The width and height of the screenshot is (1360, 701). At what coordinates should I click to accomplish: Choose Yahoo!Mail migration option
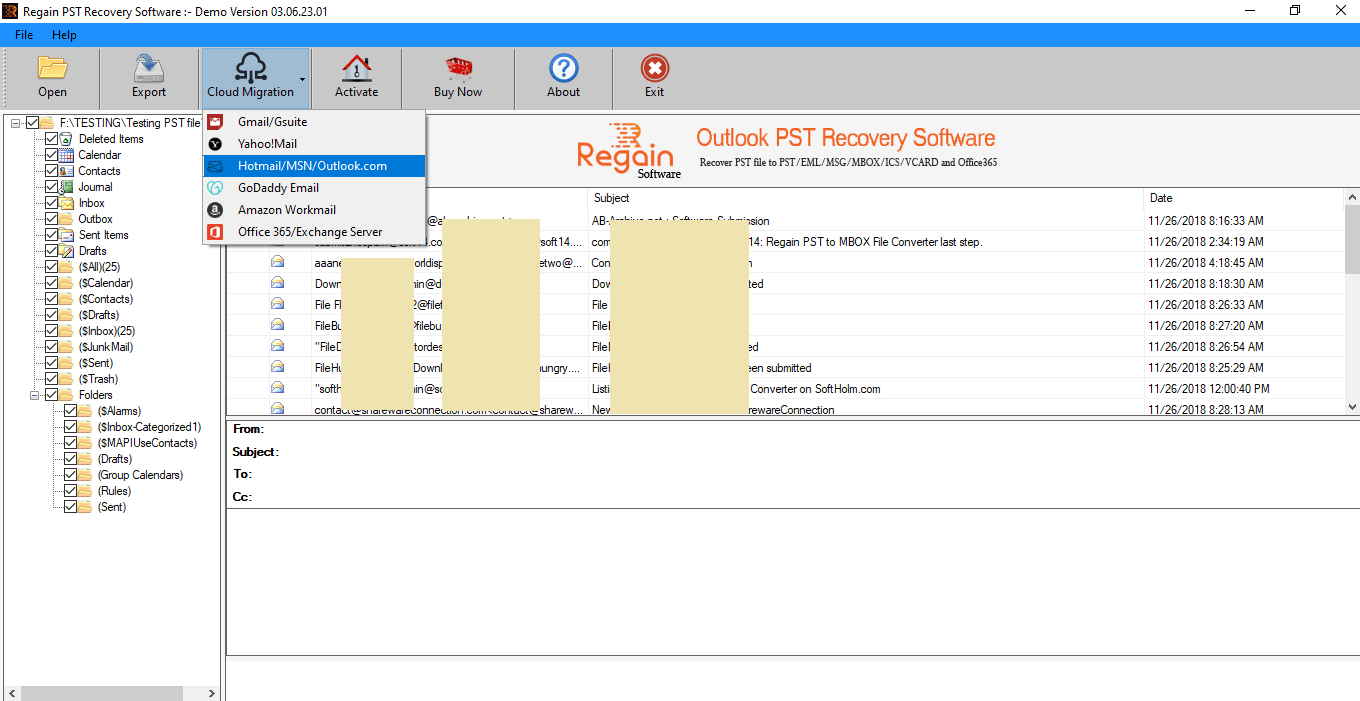(315, 144)
